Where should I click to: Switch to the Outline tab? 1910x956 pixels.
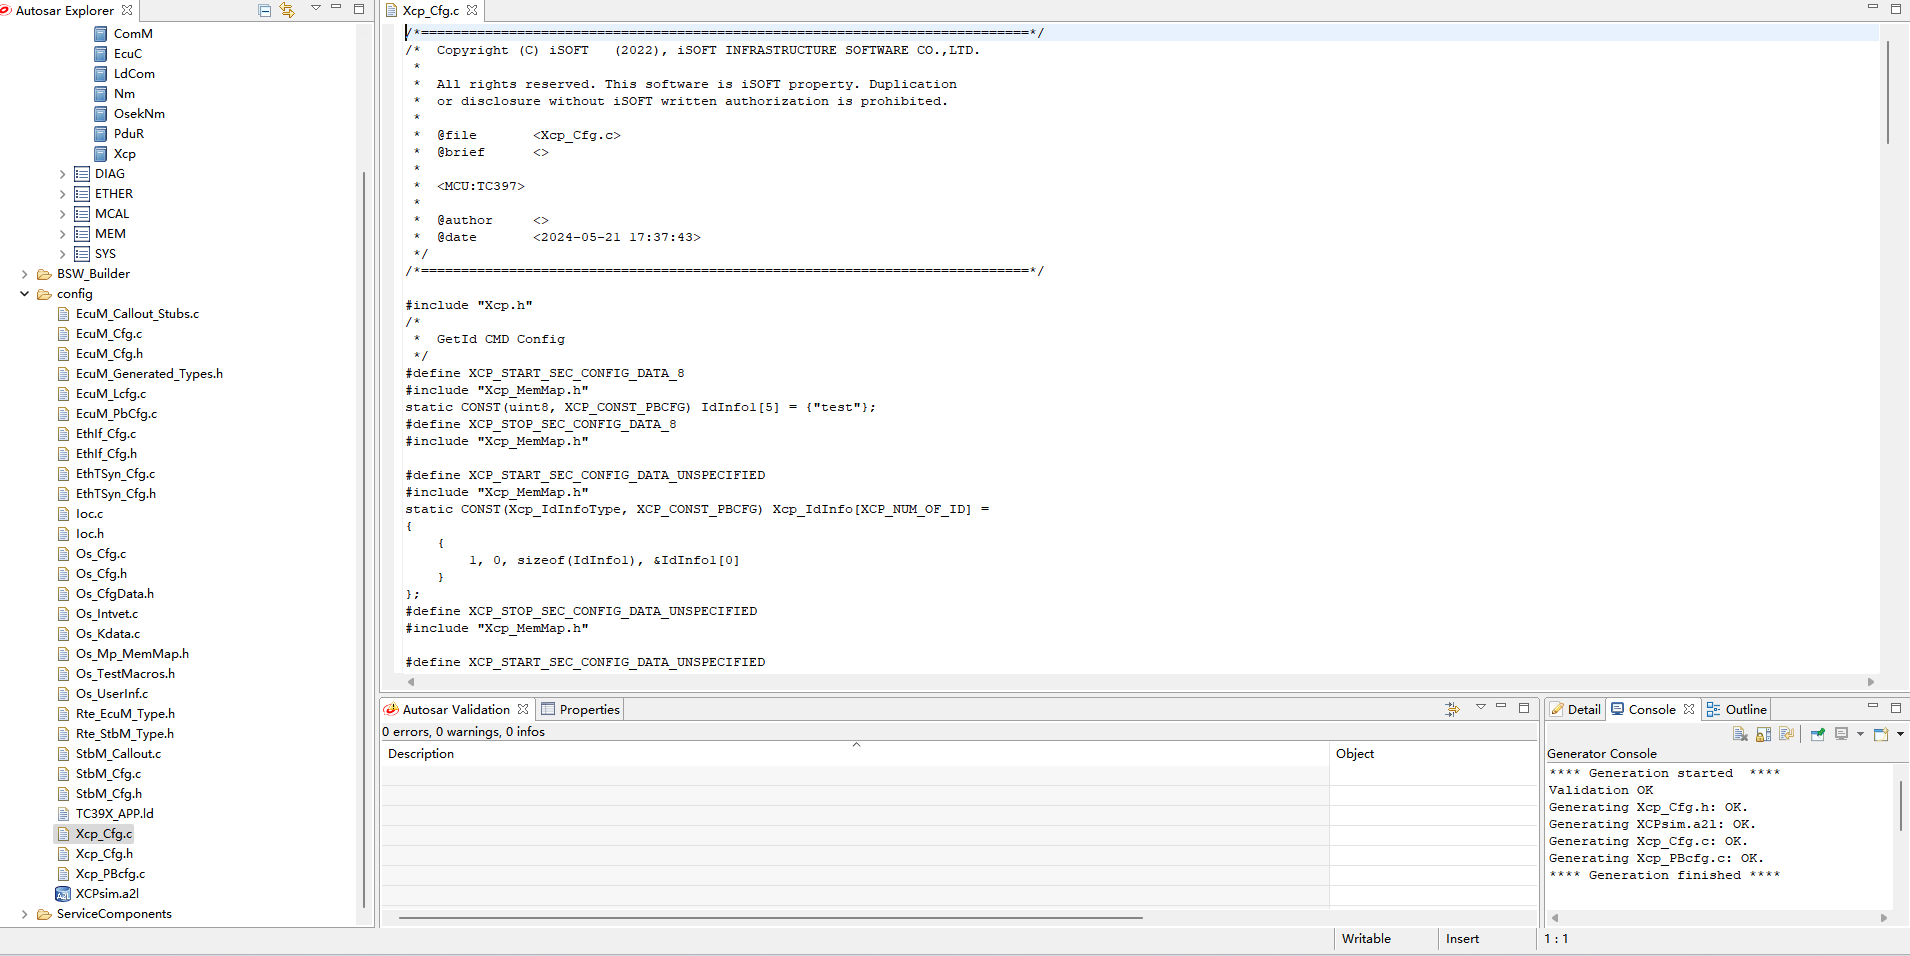1737,709
